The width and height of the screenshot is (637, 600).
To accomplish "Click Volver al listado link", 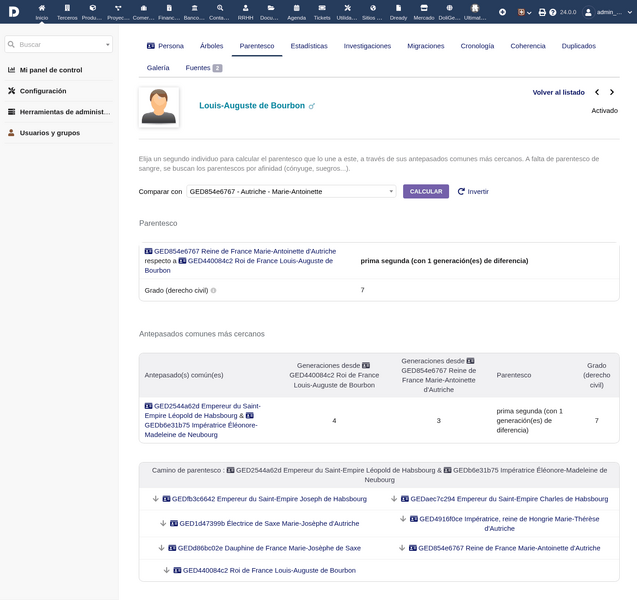I will tap(558, 92).
